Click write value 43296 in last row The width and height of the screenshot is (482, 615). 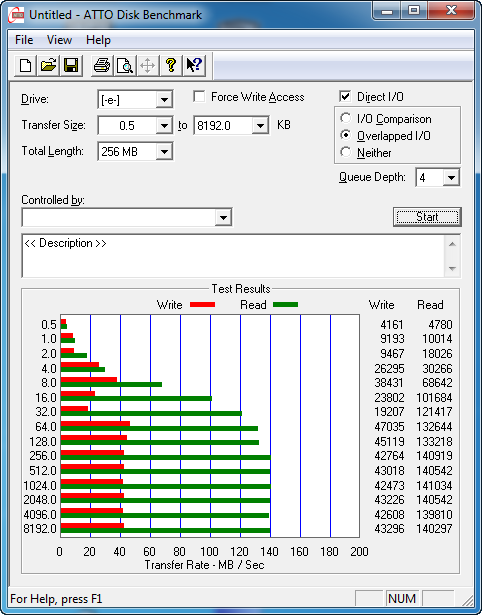point(389,529)
